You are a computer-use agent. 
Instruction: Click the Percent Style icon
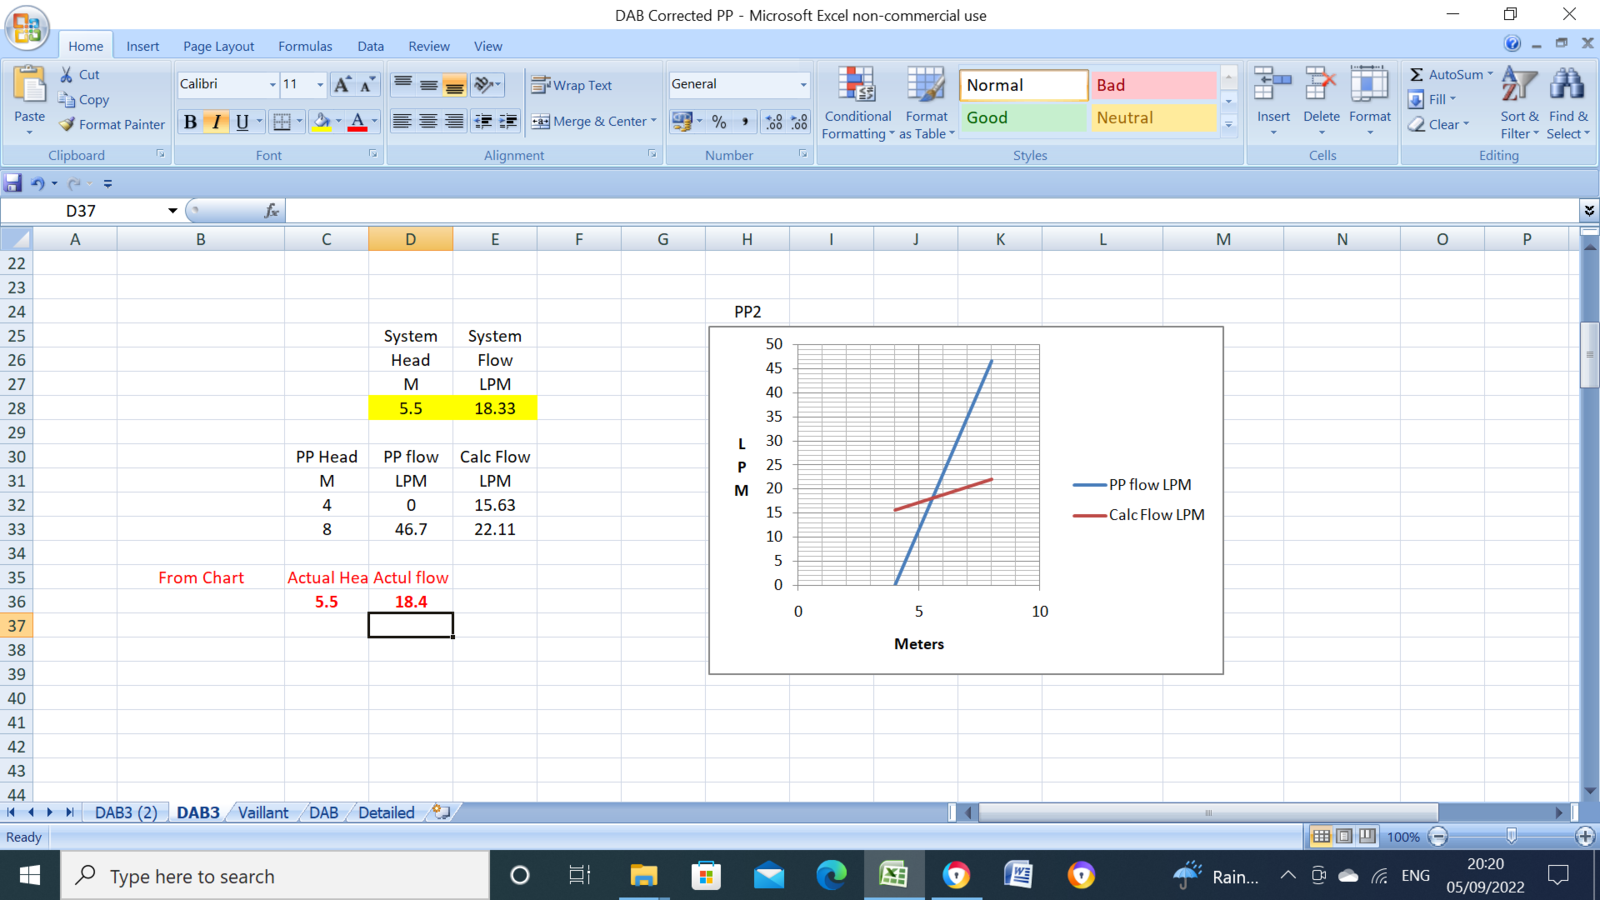point(719,121)
